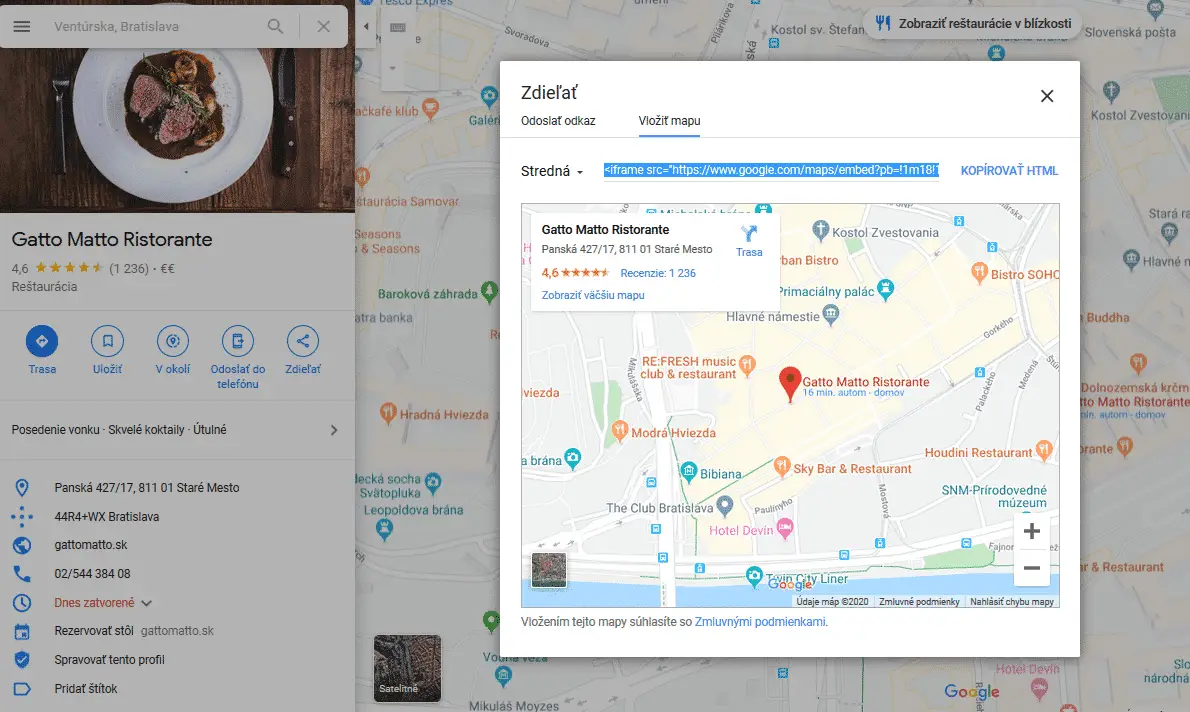
Task: Click the Hlavné námestie marker in preview
Action: click(831, 314)
